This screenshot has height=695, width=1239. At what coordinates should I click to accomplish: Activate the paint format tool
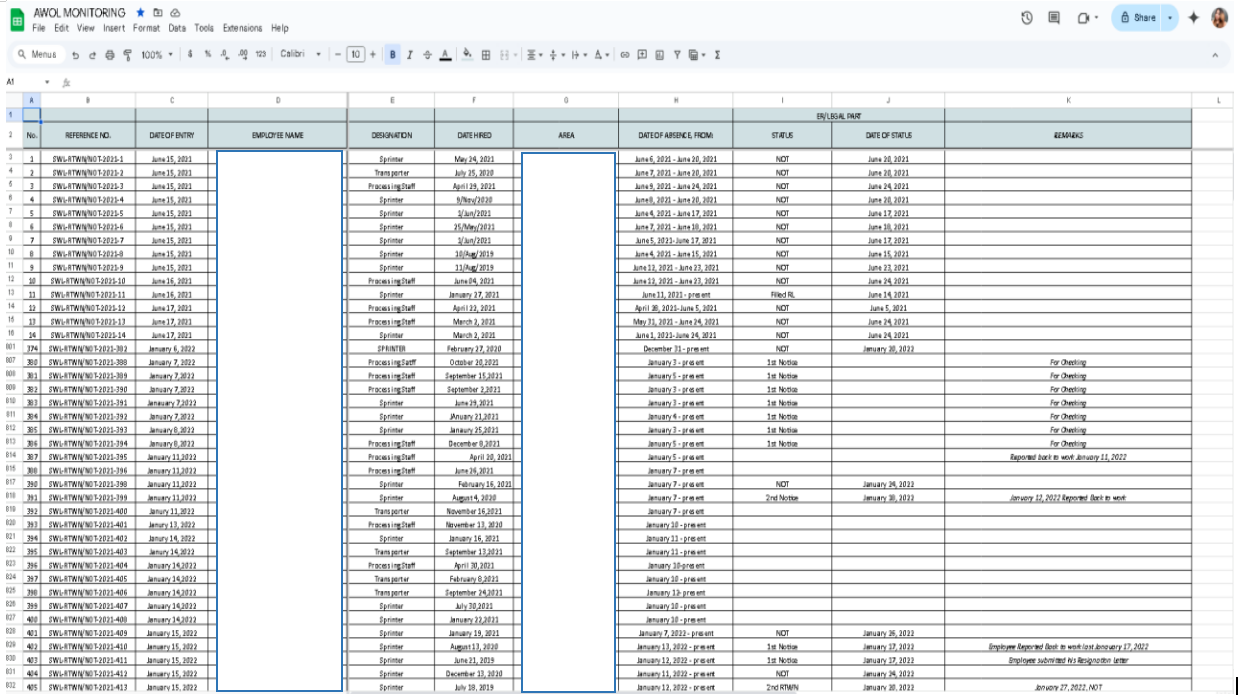[x=127, y=55]
